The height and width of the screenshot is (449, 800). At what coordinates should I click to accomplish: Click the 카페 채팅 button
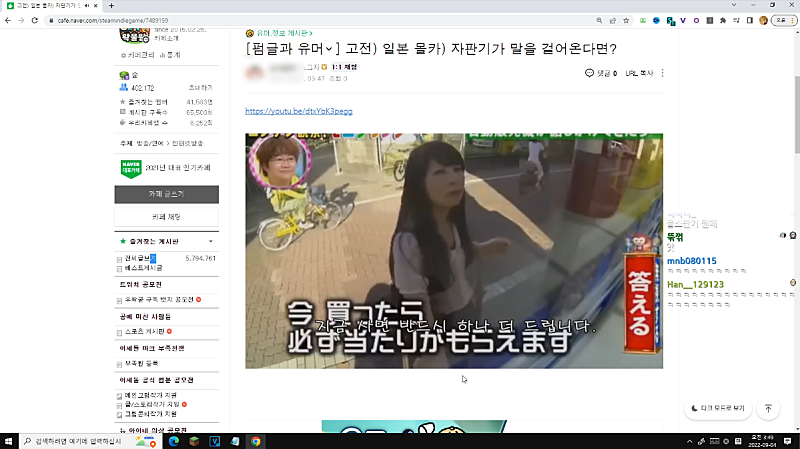(x=166, y=217)
